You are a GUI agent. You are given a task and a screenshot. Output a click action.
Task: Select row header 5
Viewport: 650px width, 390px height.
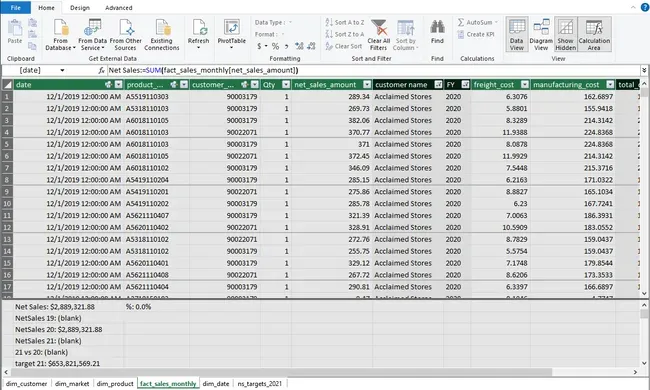7,144
